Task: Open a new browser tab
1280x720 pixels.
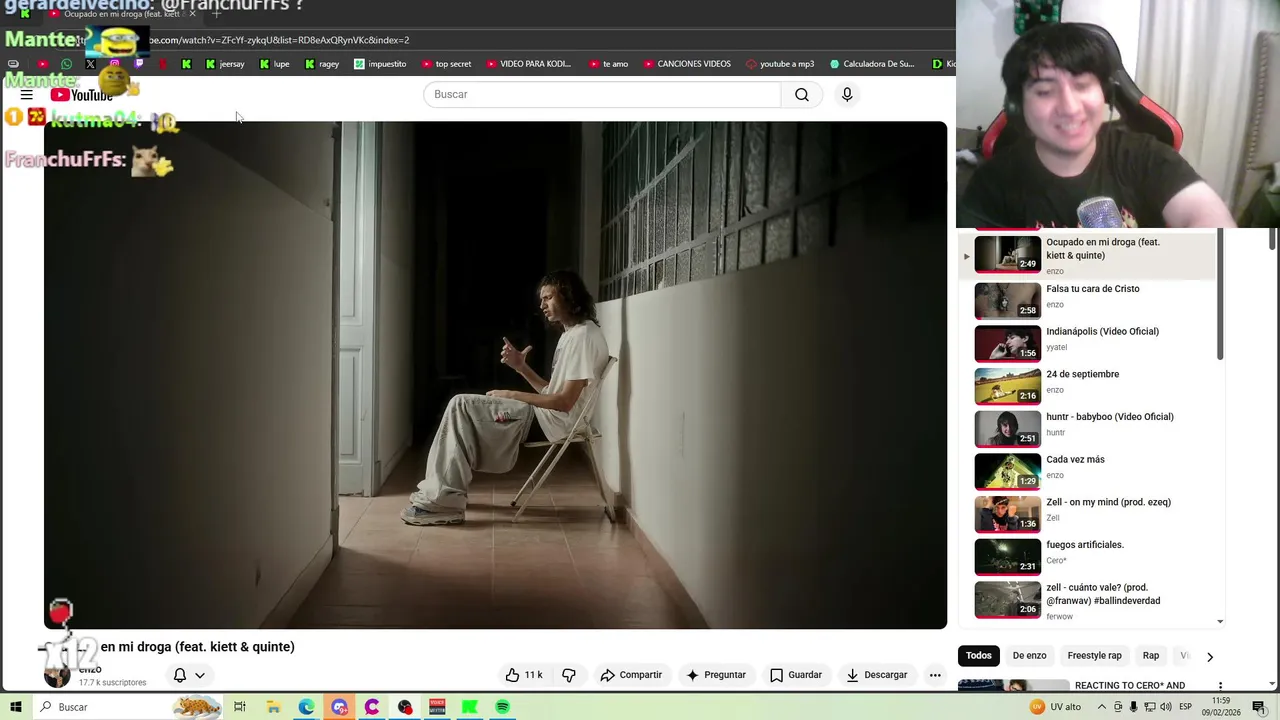Action: click(x=216, y=14)
